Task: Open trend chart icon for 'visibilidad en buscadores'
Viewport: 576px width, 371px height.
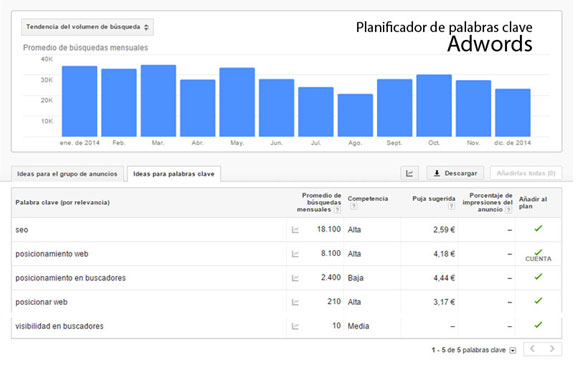Action: point(295,326)
